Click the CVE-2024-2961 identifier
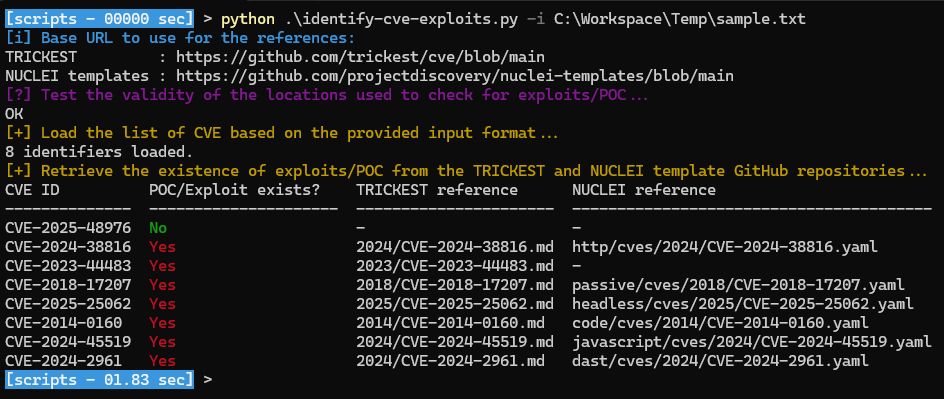 [63, 361]
